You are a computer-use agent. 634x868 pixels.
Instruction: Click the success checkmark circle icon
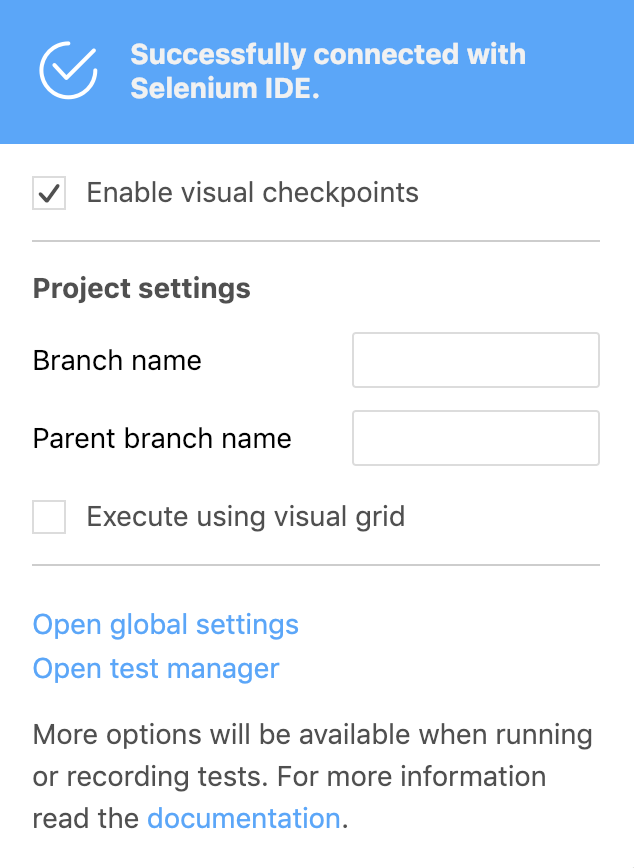pyautogui.click(x=68, y=70)
